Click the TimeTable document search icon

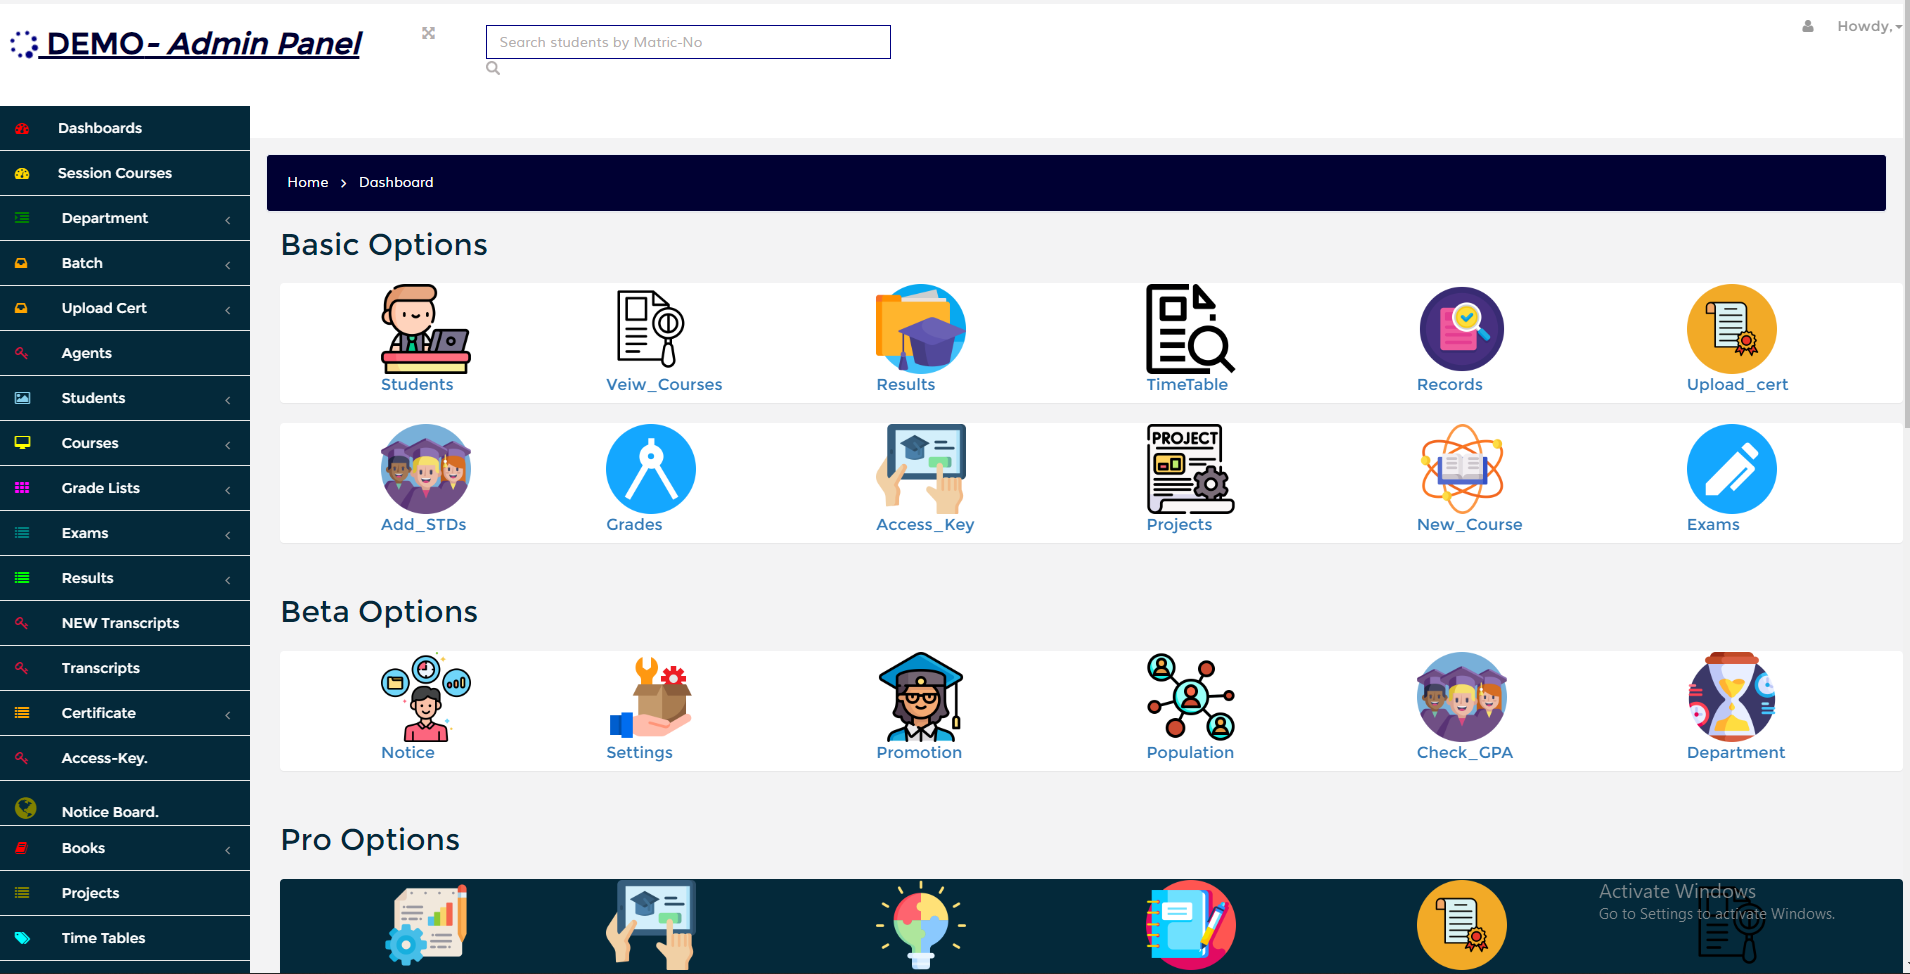click(x=1190, y=329)
